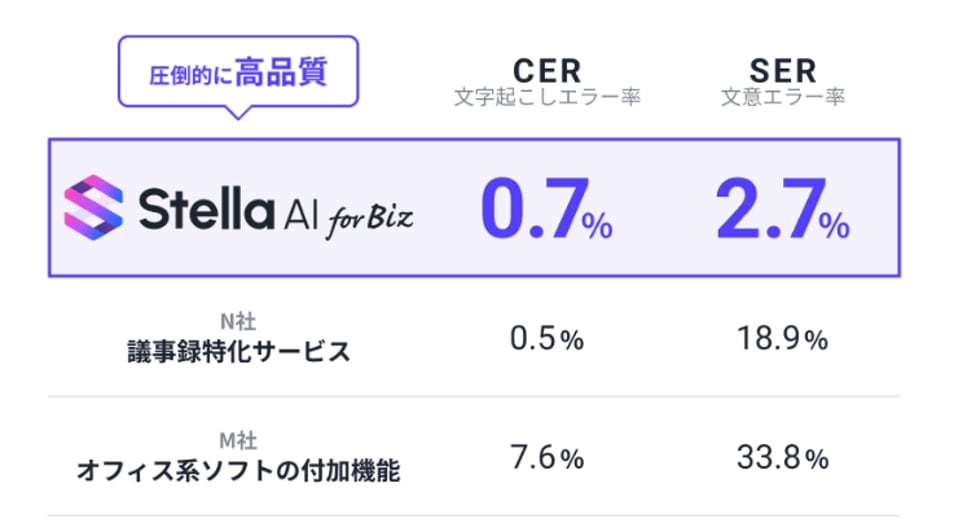Screen dimensions: 960x527
Task: Click the 7.6% CER value
Action: [x=546, y=459]
